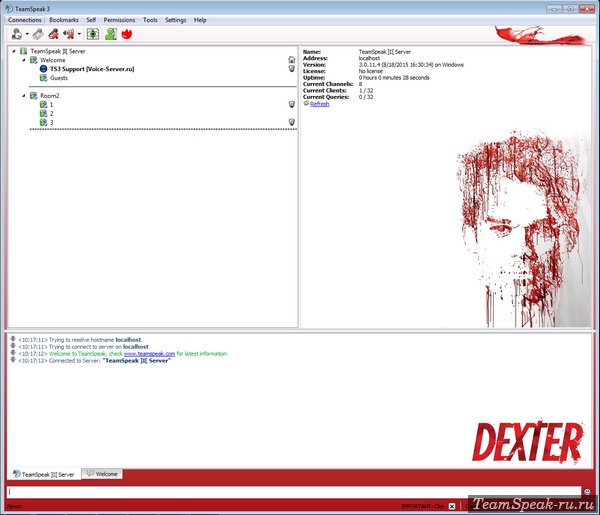The height and width of the screenshot is (515, 600).
Task: Open the emoticon smiley picker
Action: point(587,492)
